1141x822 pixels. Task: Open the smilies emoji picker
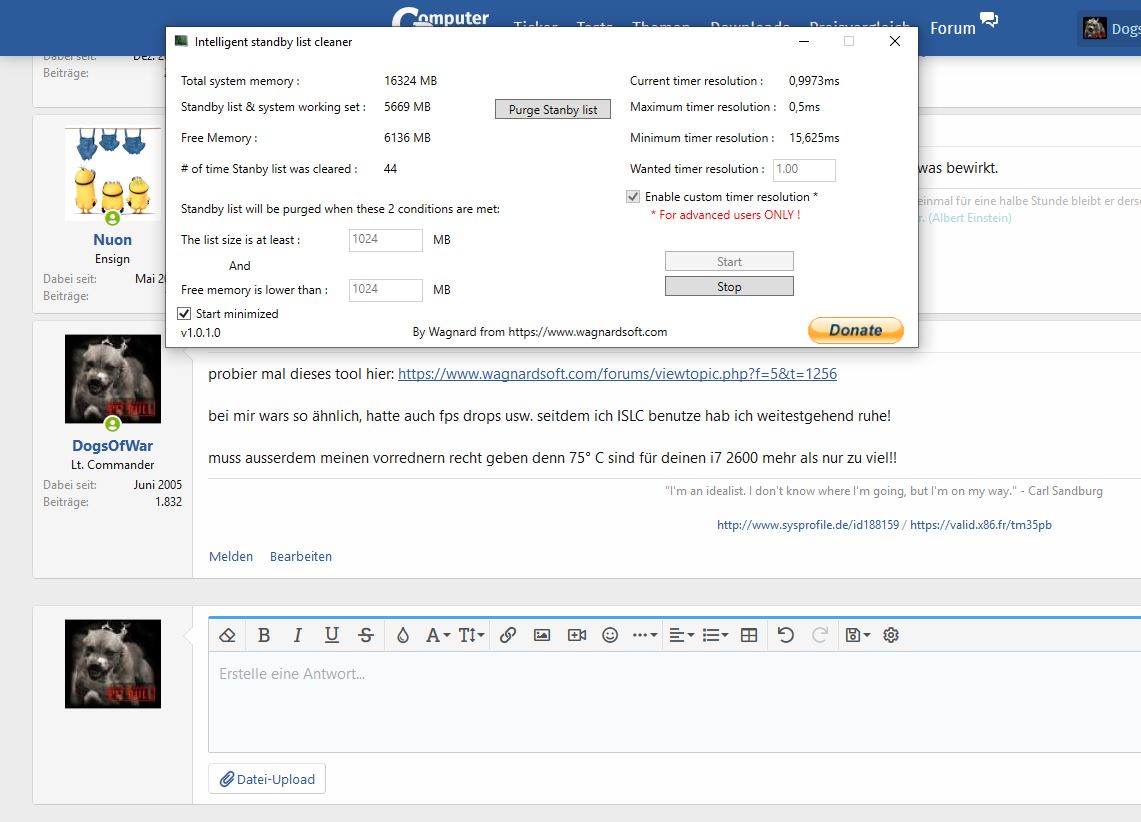611,635
